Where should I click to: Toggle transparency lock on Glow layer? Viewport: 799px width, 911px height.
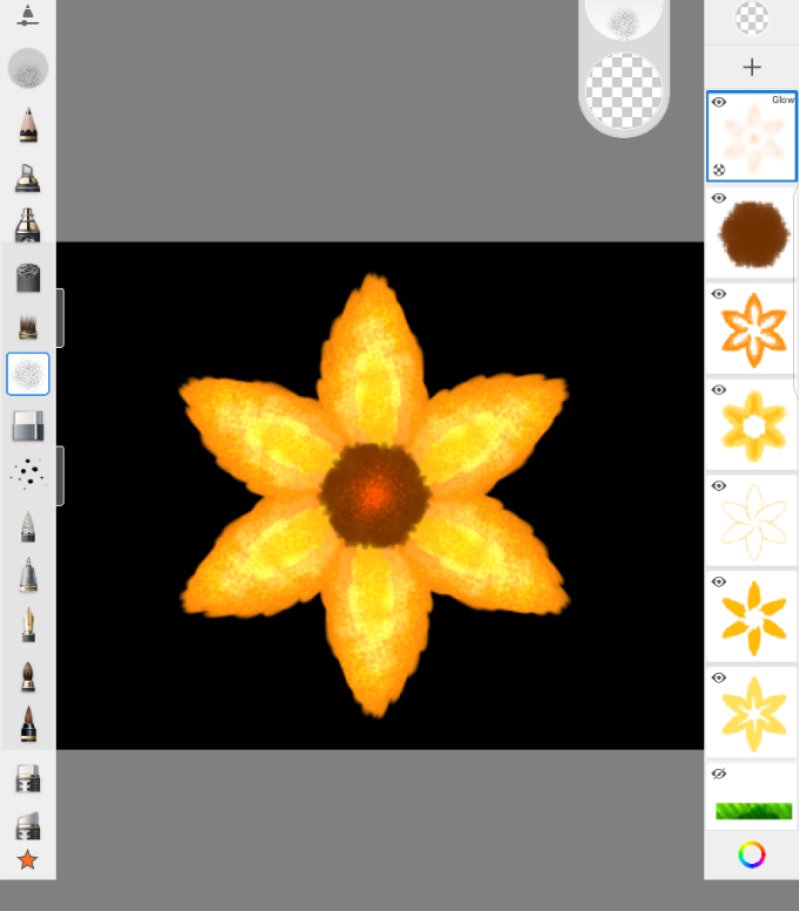pyautogui.click(x=719, y=170)
